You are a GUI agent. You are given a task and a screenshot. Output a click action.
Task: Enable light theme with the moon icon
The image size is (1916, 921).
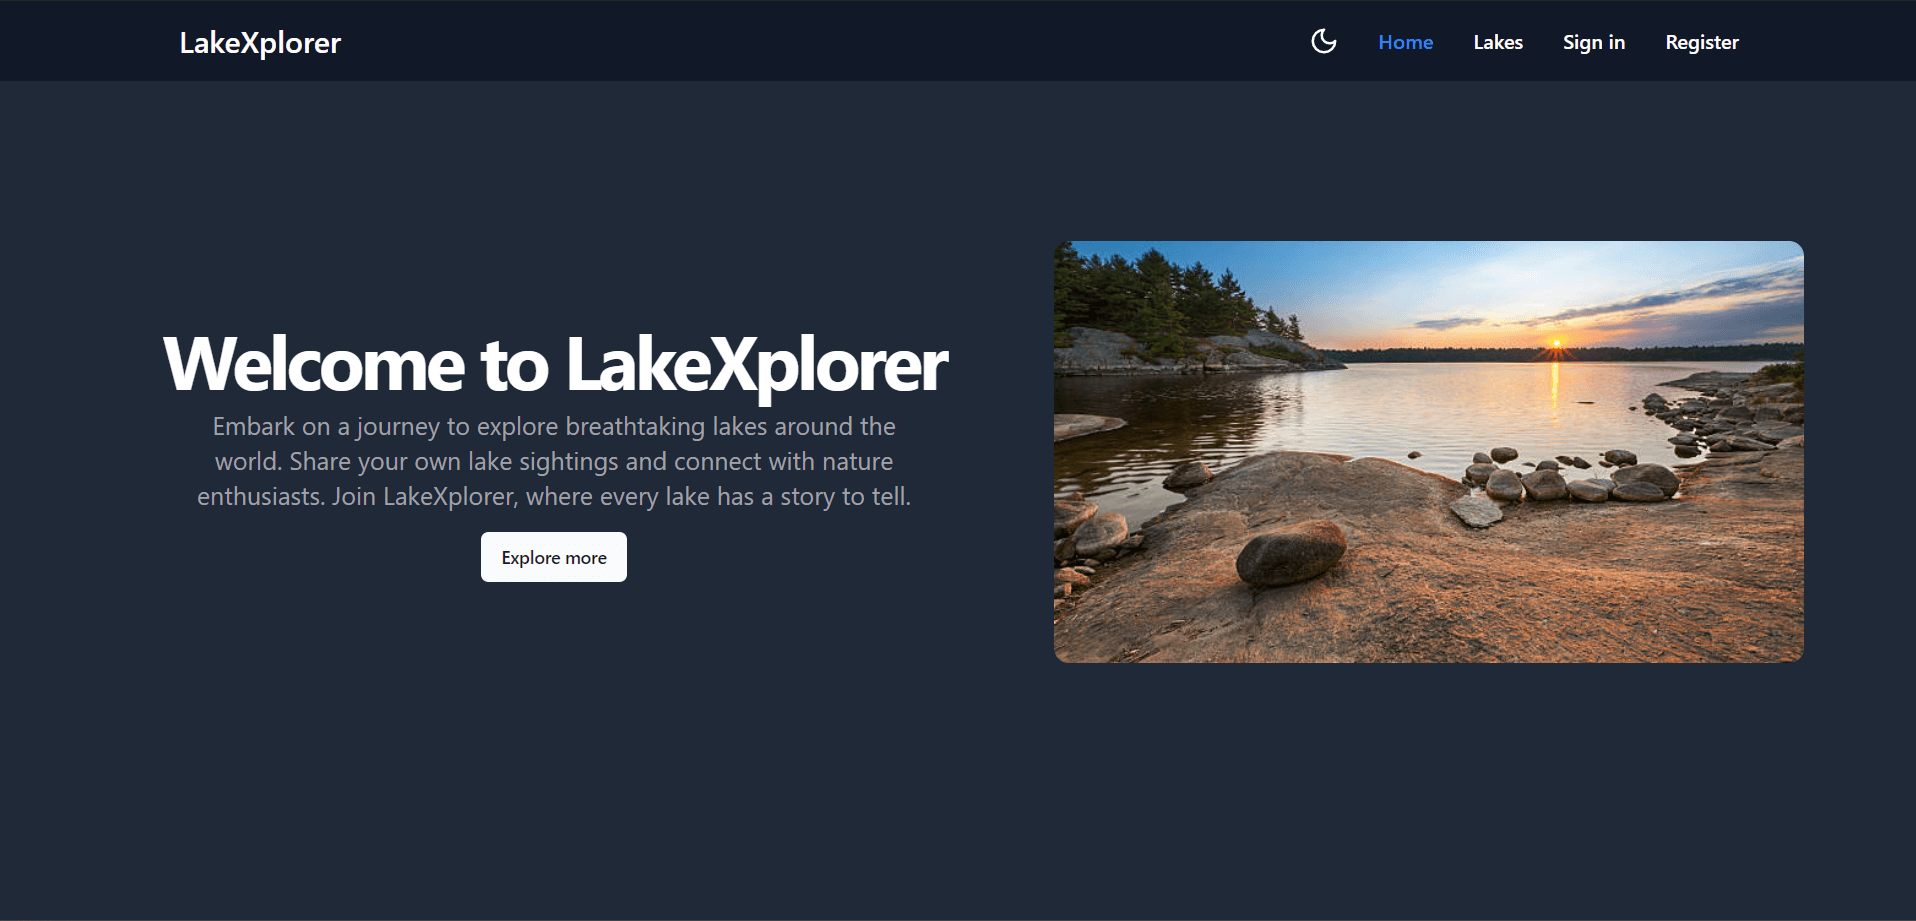[1322, 41]
